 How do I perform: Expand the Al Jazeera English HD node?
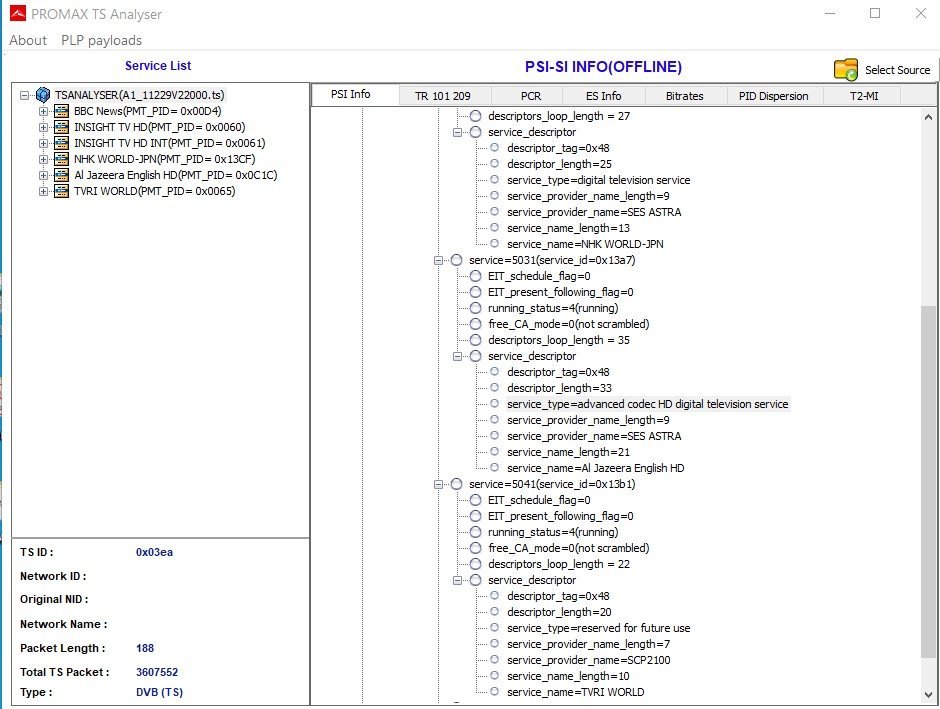pyautogui.click(x=43, y=175)
